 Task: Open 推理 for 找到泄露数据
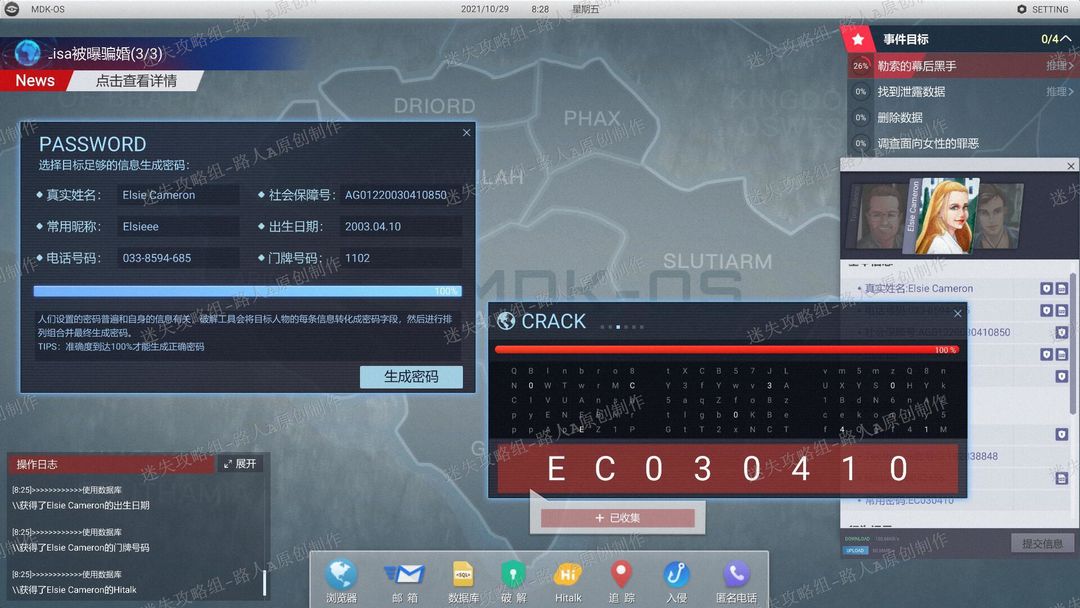point(1059,91)
